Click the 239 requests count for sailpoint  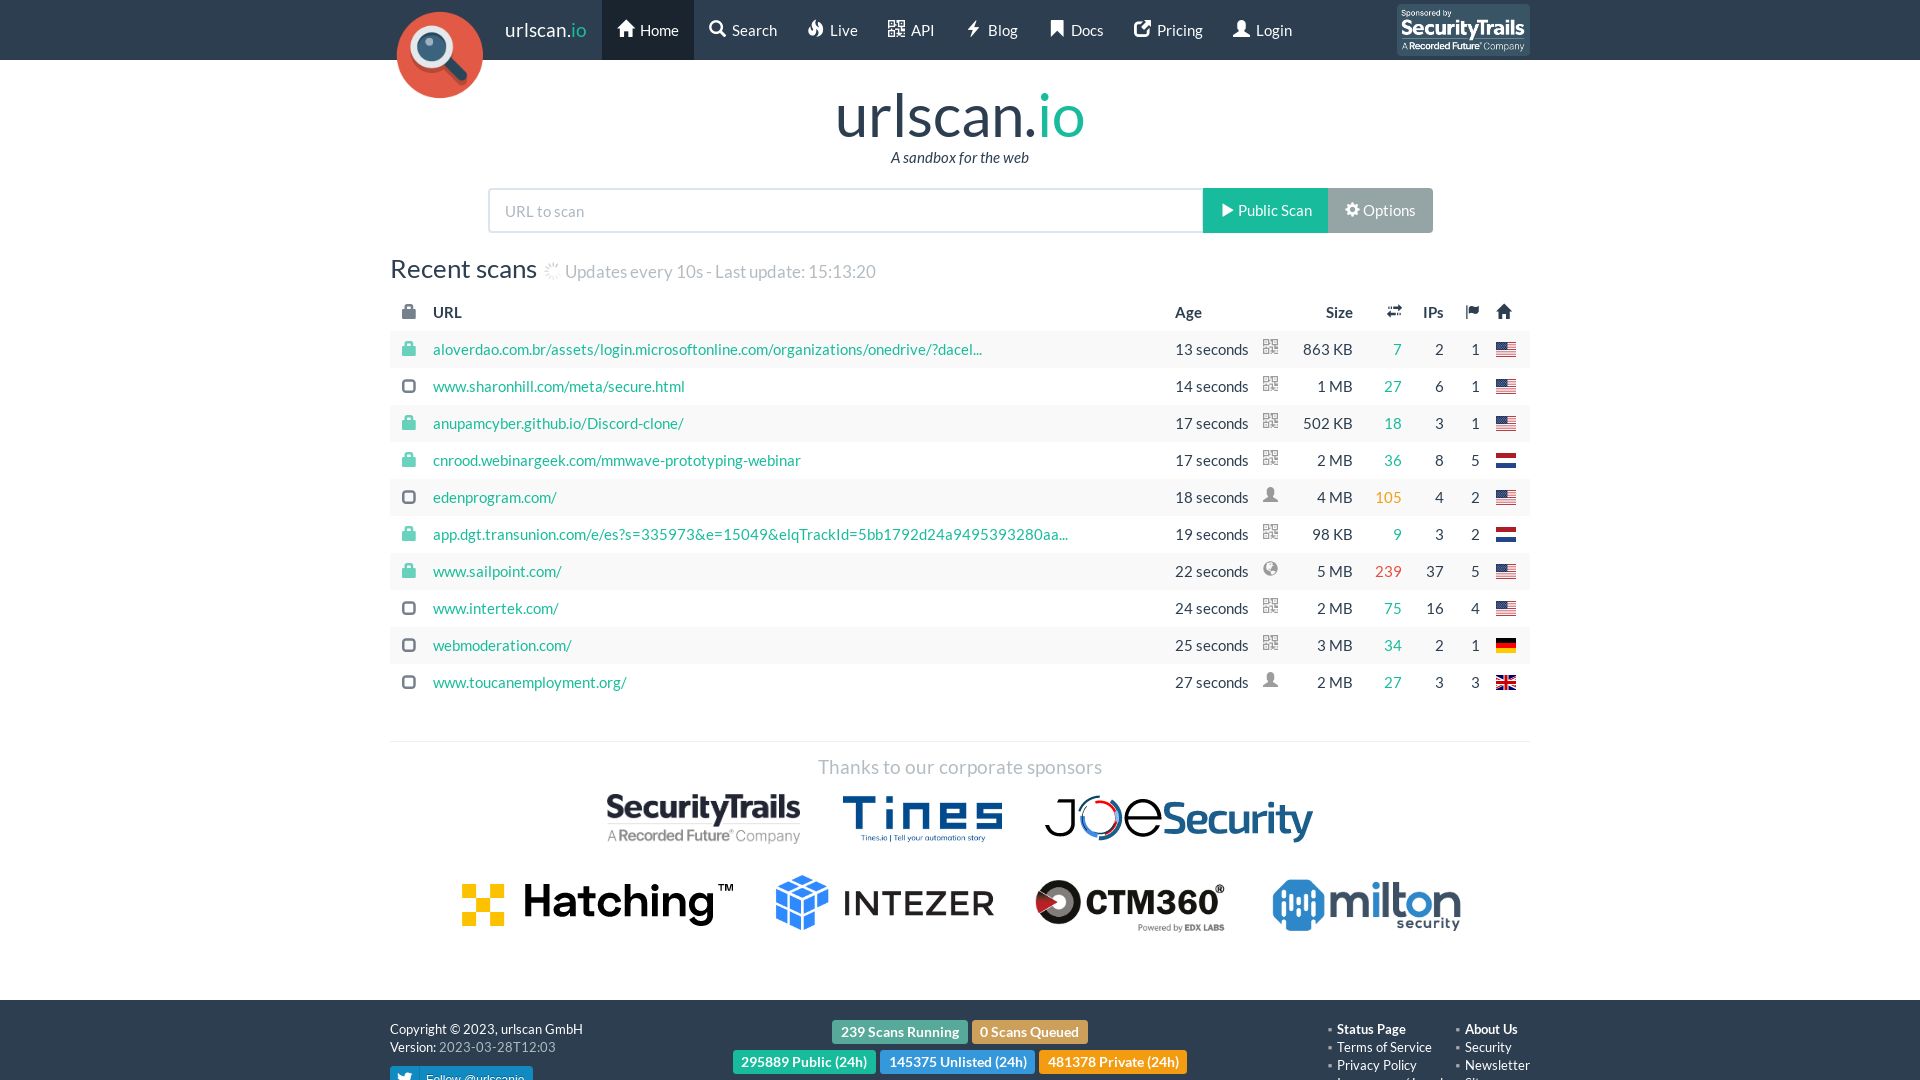tap(1388, 571)
